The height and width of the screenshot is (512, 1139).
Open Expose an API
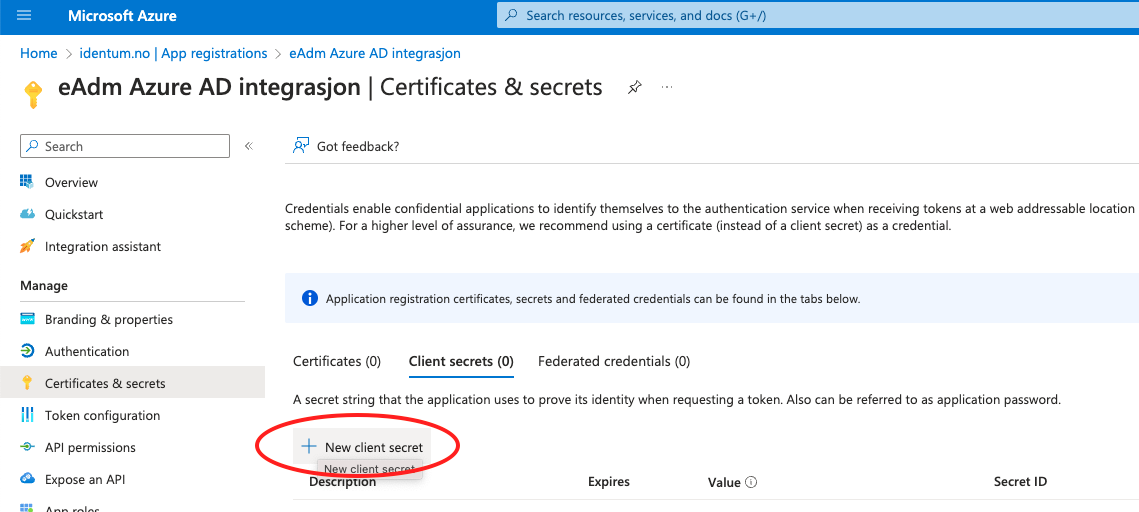point(84,479)
